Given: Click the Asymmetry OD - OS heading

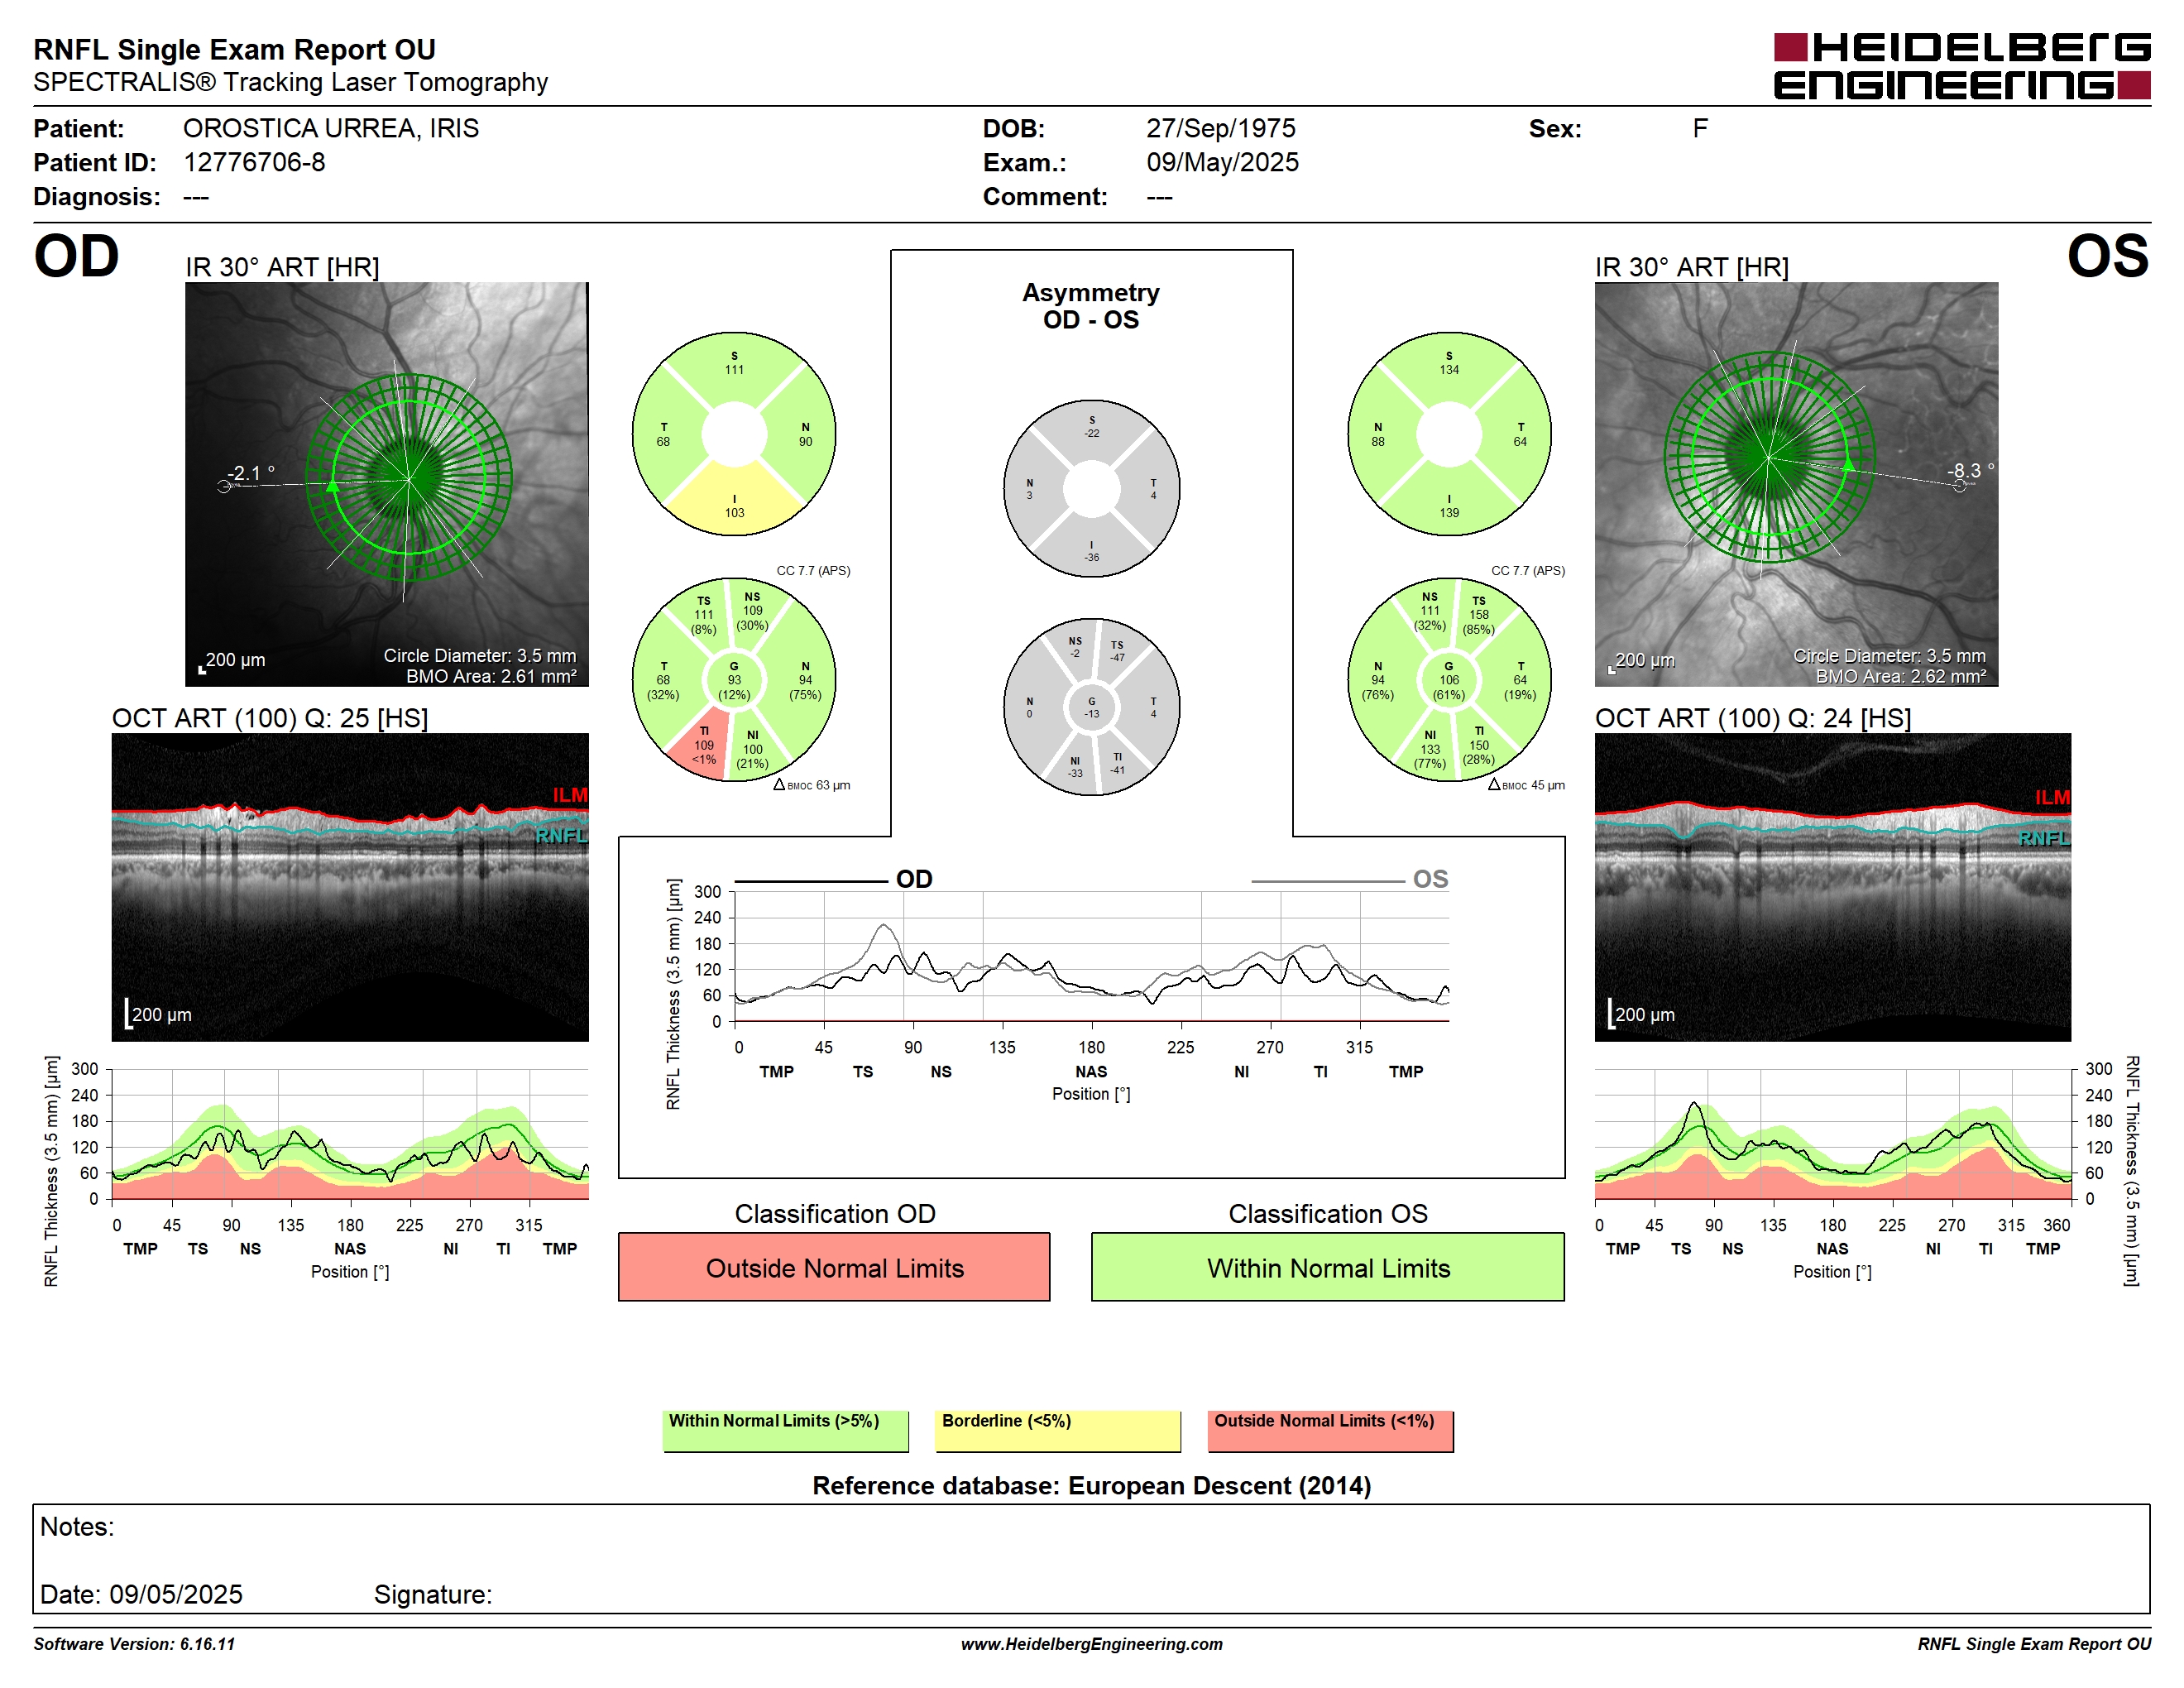Looking at the screenshot, I should pos(1091,306).
